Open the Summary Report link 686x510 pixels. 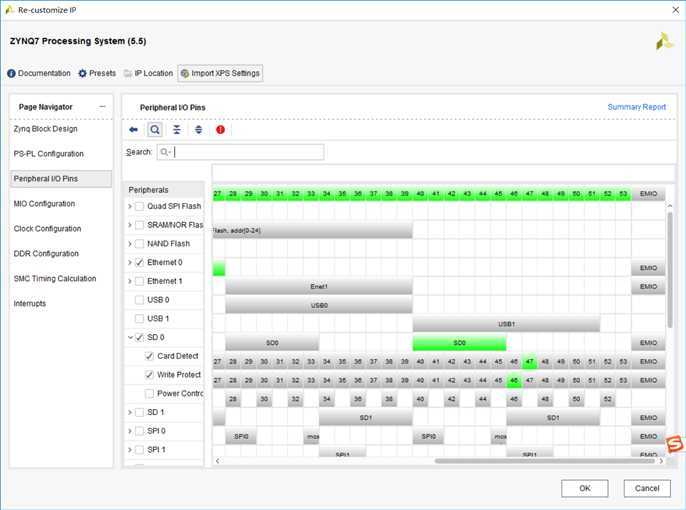637,107
